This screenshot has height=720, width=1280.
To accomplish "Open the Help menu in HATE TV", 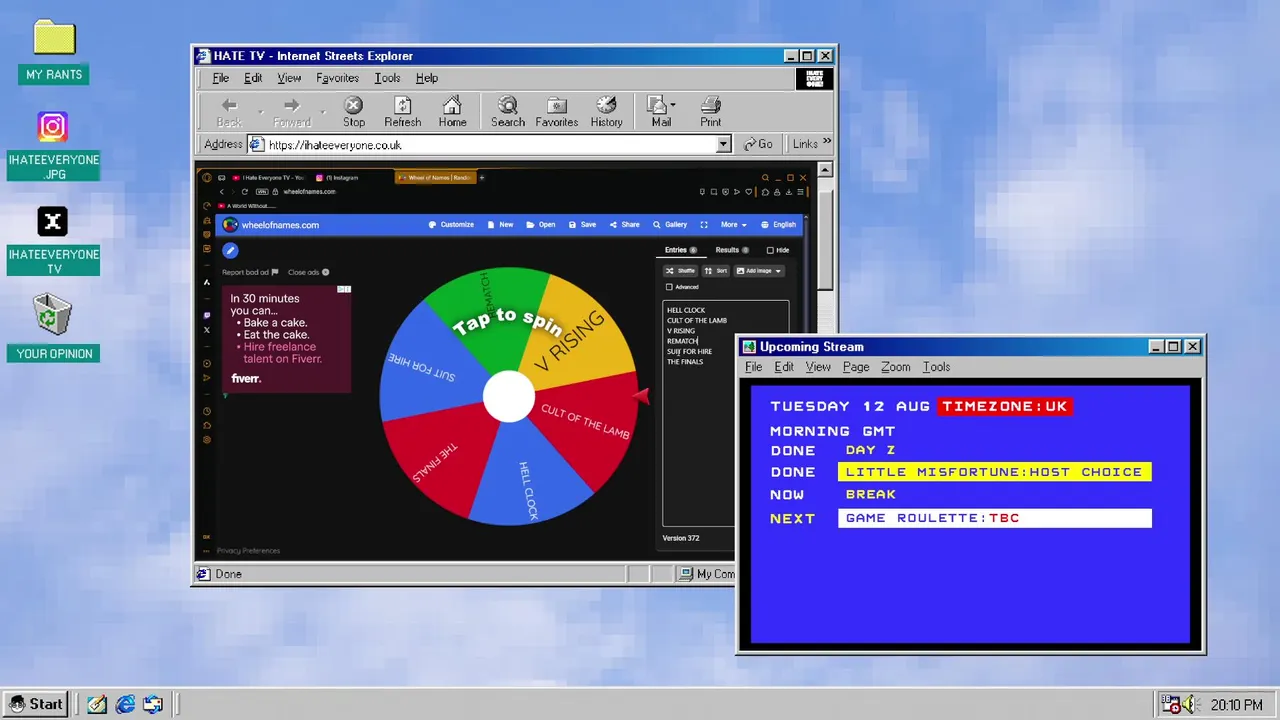I will coord(427,78).
